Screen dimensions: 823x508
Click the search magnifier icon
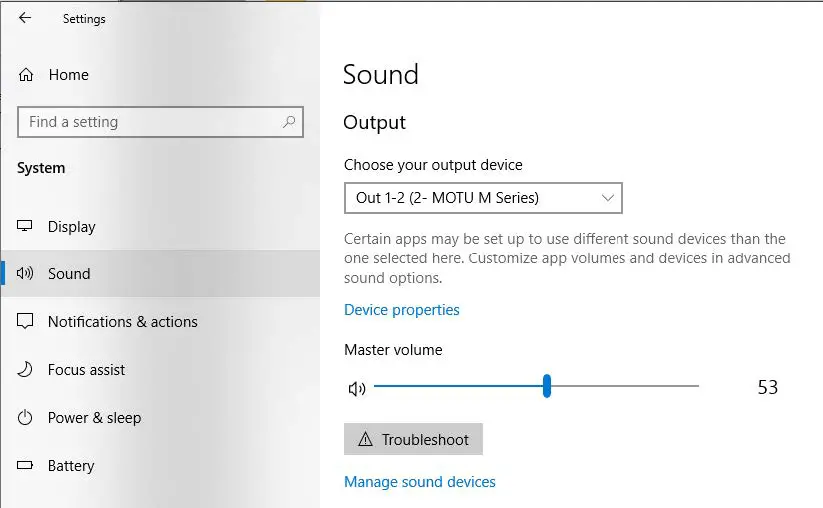289,122
